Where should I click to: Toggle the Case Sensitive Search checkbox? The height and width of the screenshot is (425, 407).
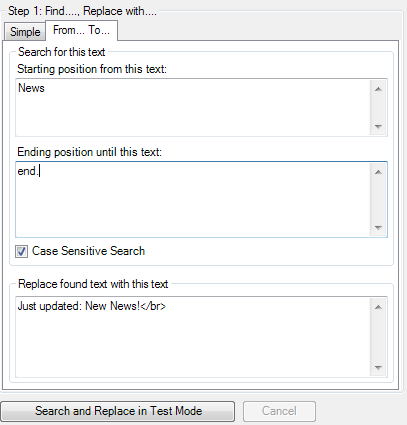(21, 251)
